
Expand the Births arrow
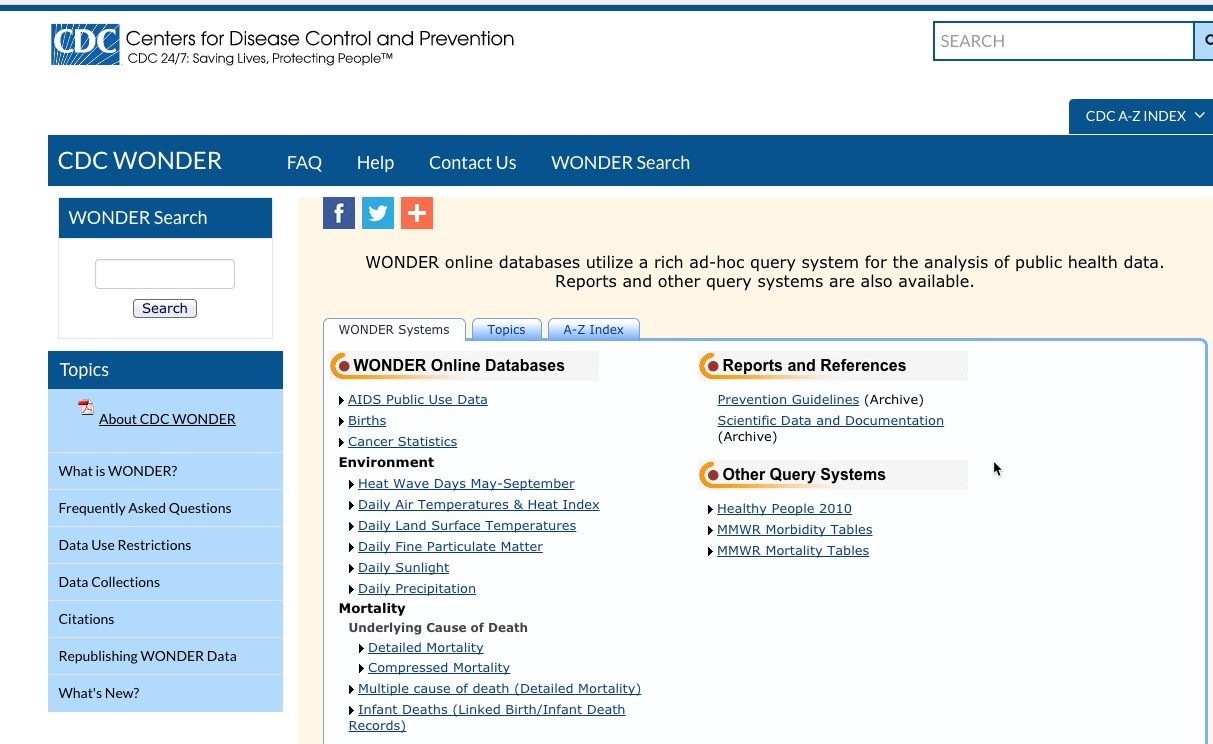[342, 422]
